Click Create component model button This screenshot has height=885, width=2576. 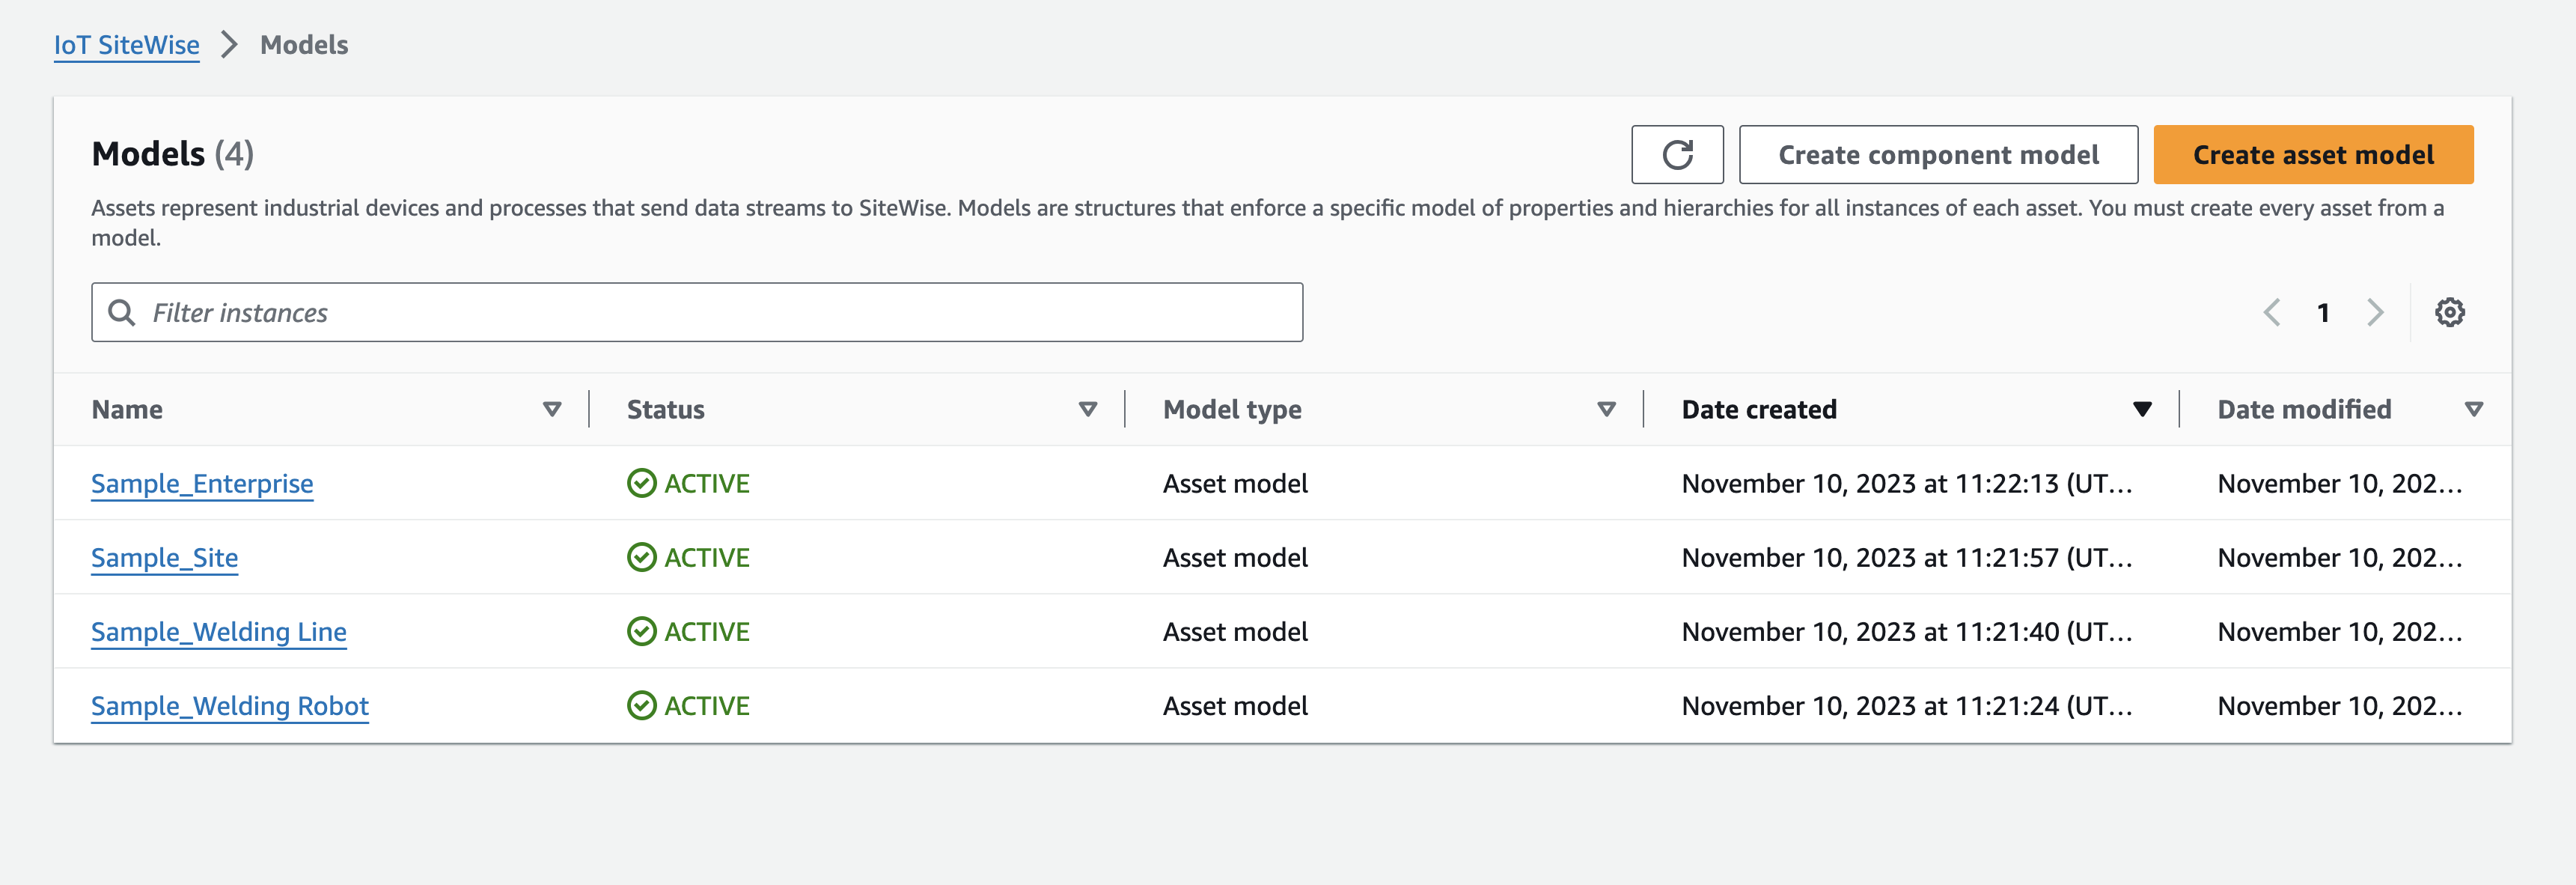(1937, 155)
